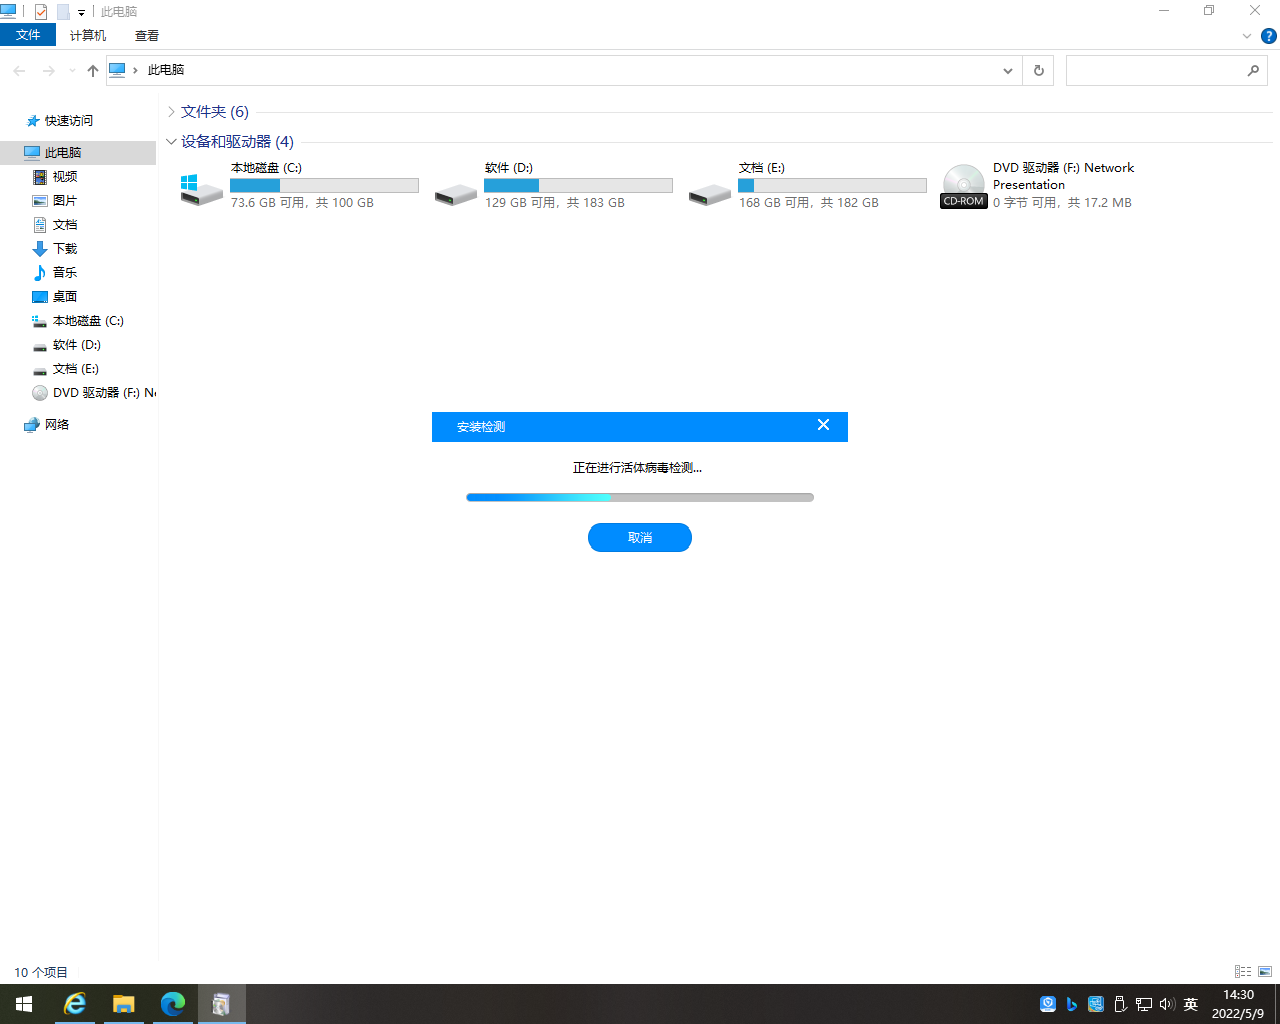Click the virus detection progress bar
1280x1024 pixels.
(640, 497)
